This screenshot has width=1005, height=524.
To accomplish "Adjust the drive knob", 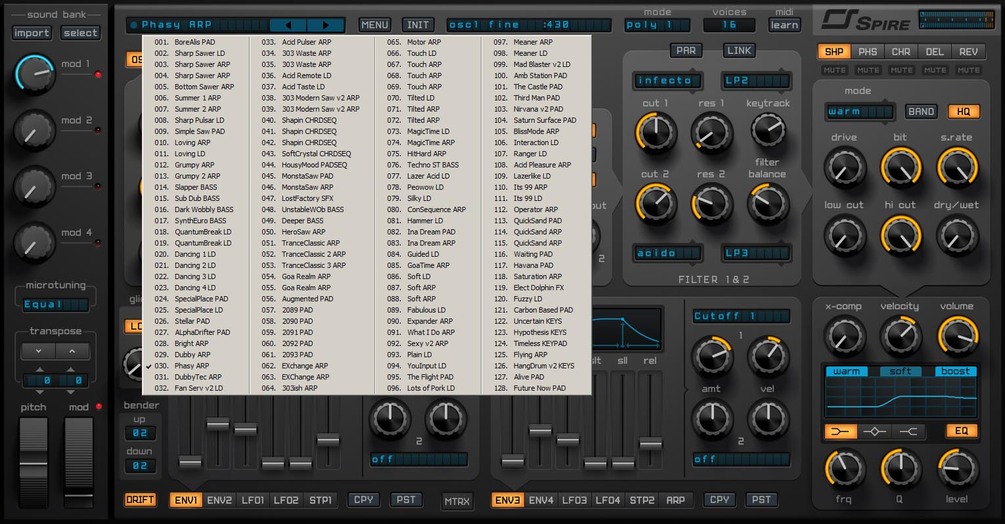I will click(x=845, y=168).
